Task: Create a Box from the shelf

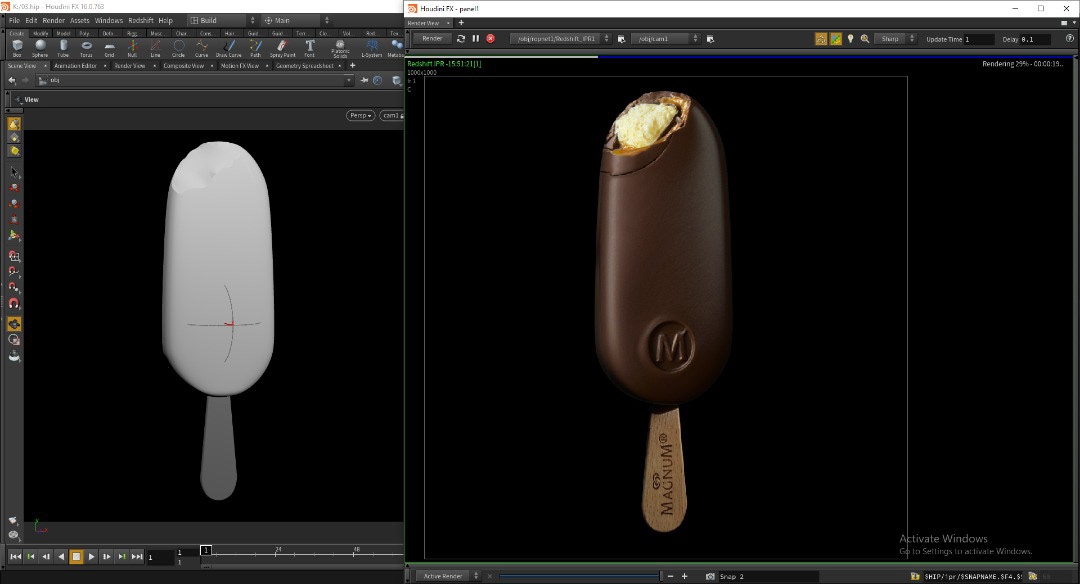Action: tap(17, 48)
